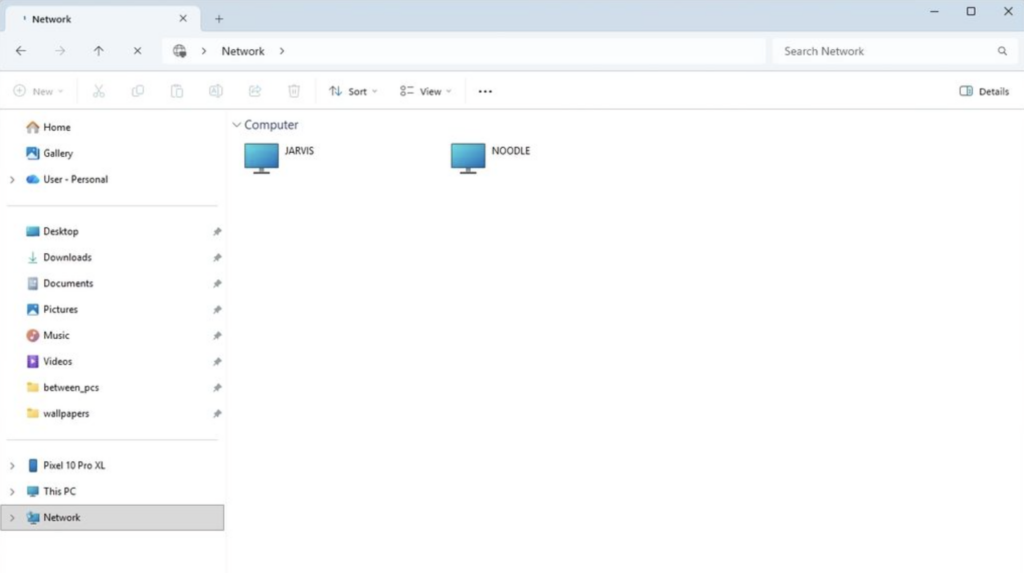Toggle the Details pane
Screen dimensions: 1024x573
[x=984, y=91]
